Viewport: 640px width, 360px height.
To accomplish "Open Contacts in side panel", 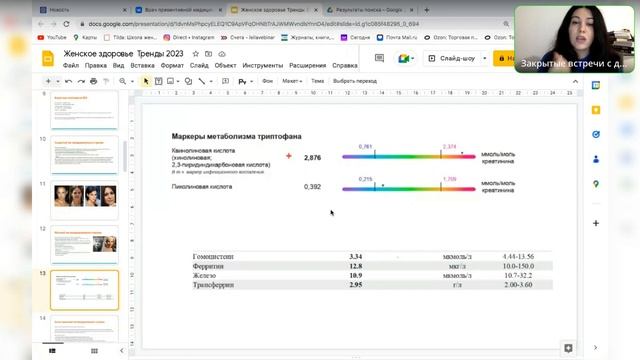I will pos(596,159).
